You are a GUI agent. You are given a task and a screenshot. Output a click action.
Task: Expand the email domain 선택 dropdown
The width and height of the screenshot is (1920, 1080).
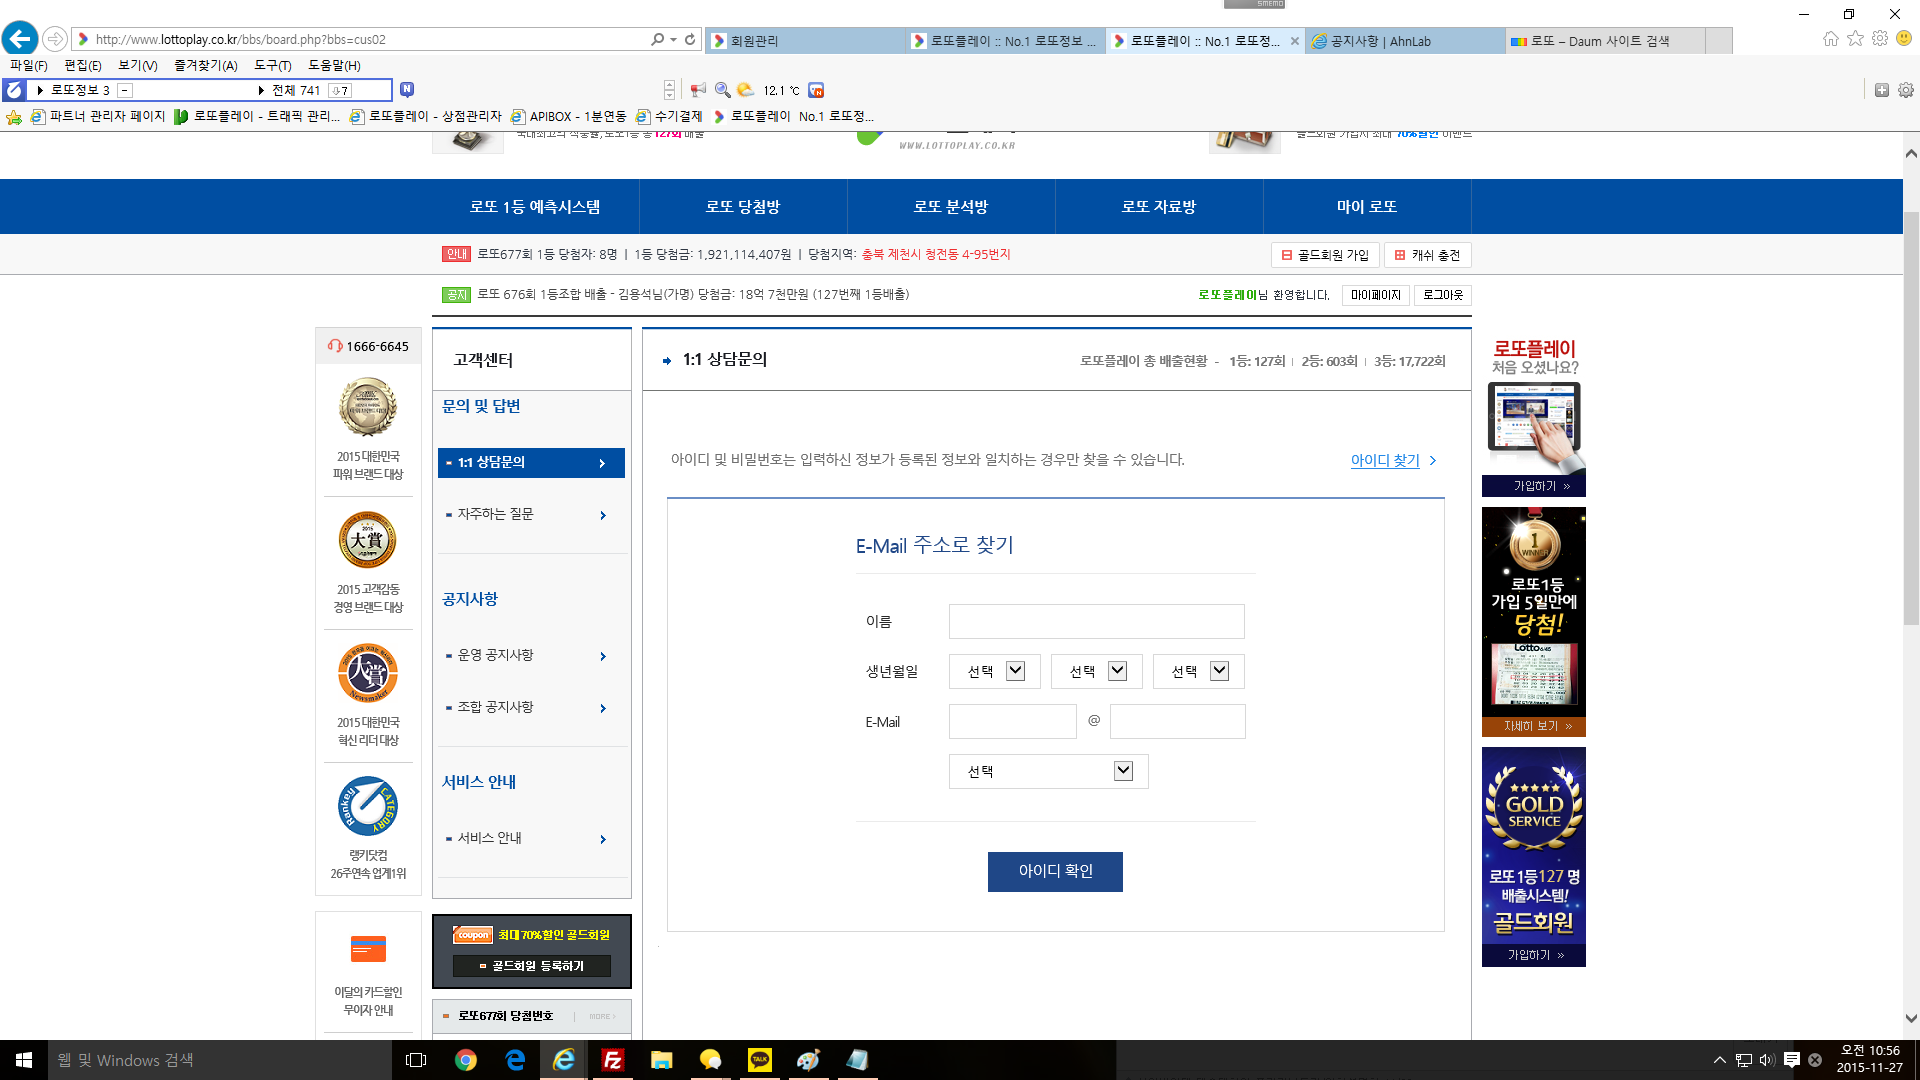pos(1048,771)
